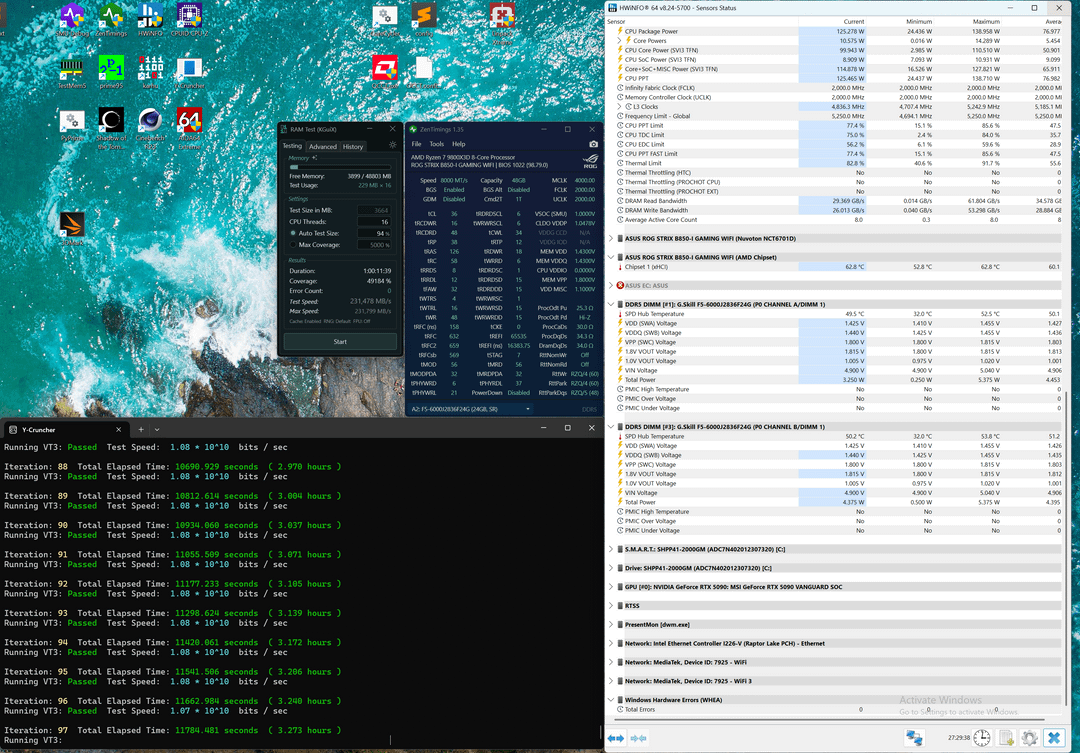Open the CPUID CPU-Z desktop shortcut
This screenshot has width=1080, height=753.
[x=189, y=20]
